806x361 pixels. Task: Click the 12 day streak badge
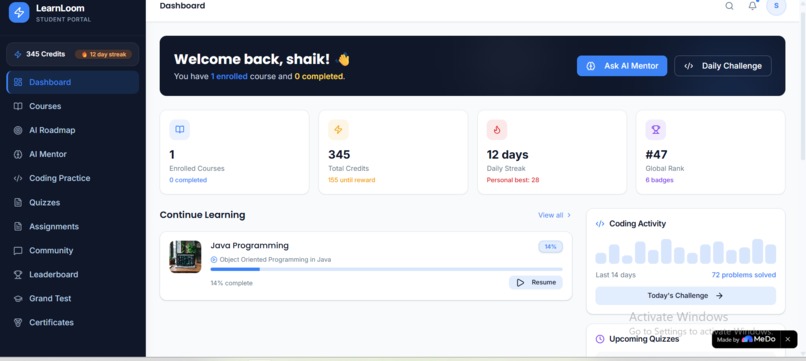pyautogui.click(x=103, y=54)
